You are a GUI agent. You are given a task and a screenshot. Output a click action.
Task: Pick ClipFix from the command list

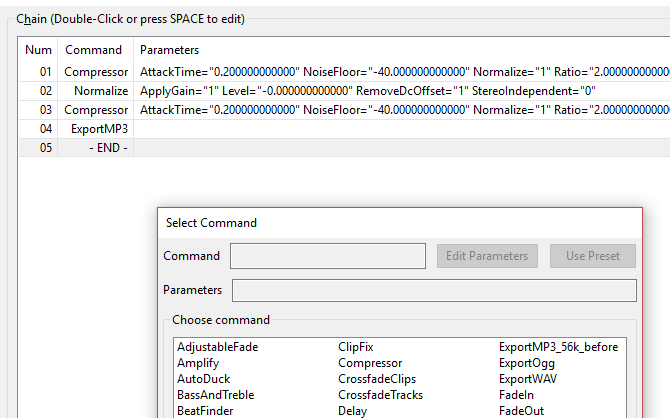(x=358, y=347)
